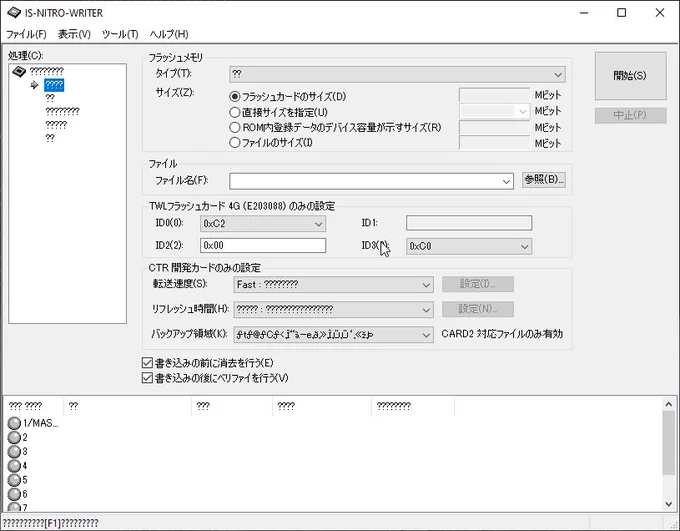Click 設定(N)... button beside refresh time
This screenshot has width=680, height=531.
[x=478, y=309]
